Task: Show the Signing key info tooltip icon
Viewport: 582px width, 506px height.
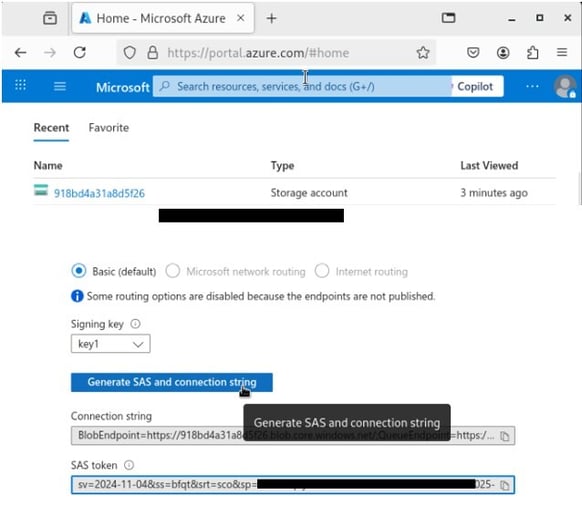Action: pyautogui.click(x=135, y=324)
